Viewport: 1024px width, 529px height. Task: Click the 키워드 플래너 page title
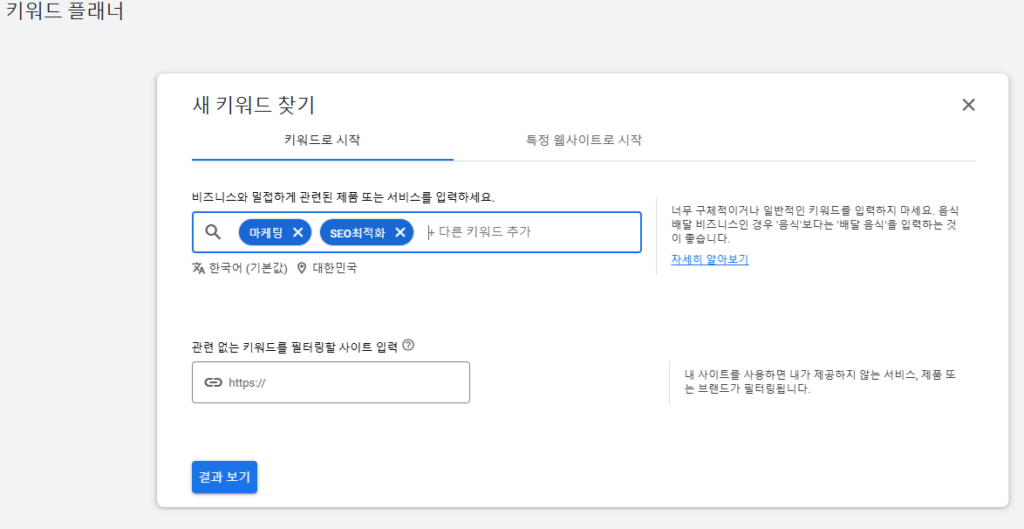[65, 10]
